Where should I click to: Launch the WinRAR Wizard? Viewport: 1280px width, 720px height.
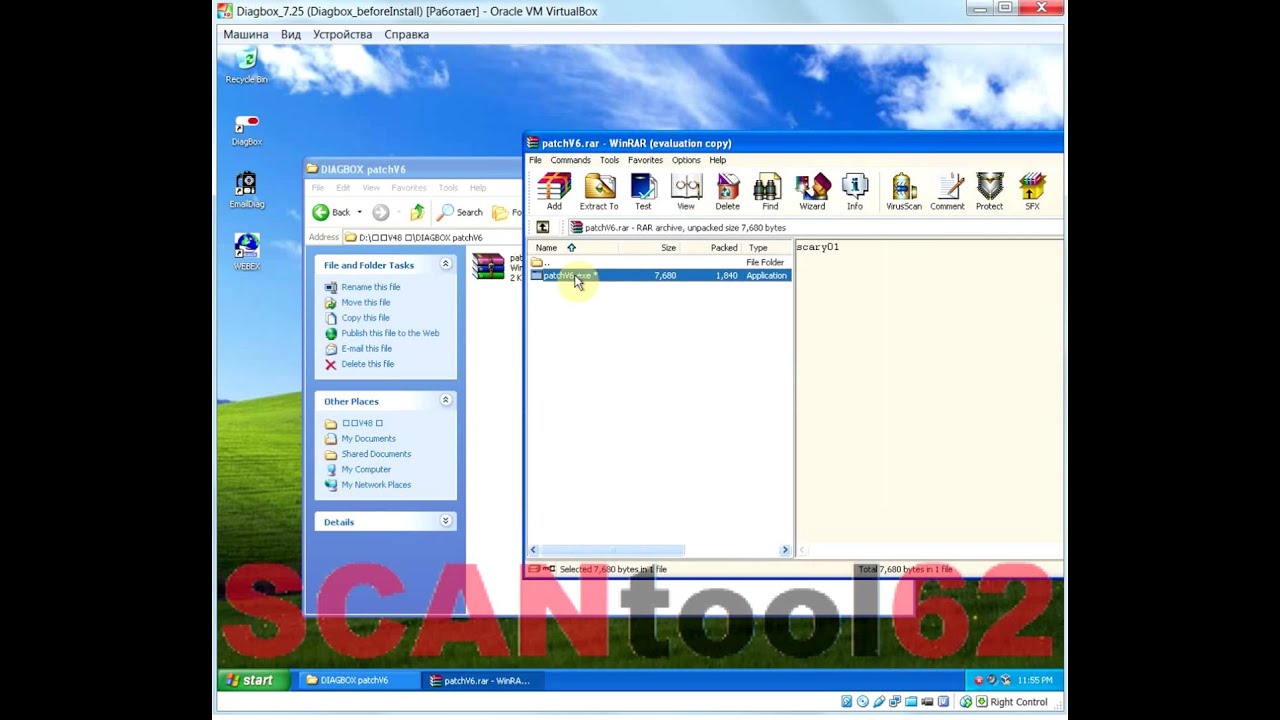pos(812,191)
